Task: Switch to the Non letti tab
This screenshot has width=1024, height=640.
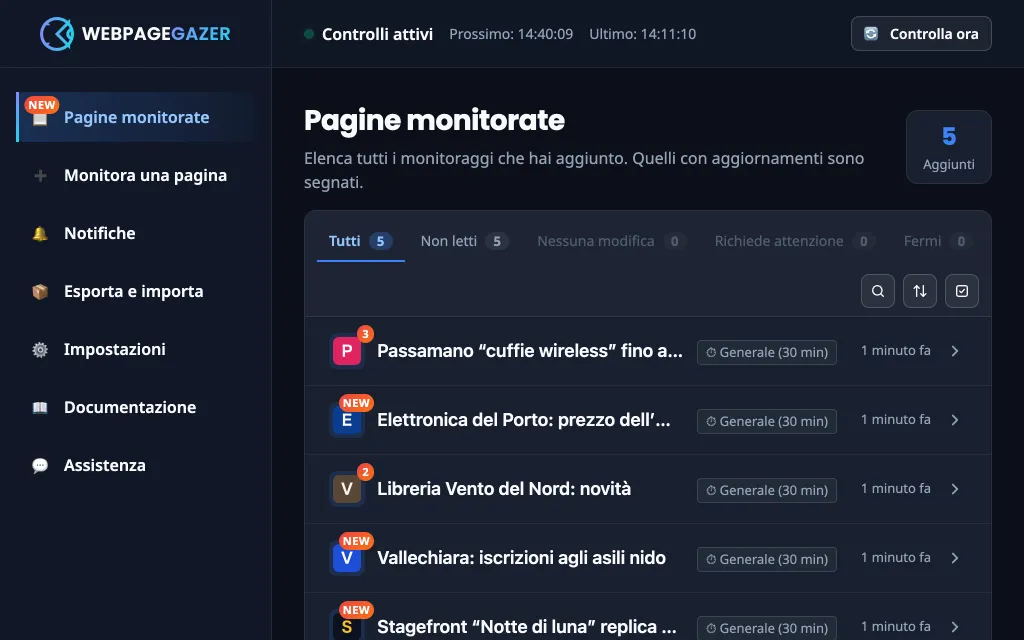Action: [464, 241]
